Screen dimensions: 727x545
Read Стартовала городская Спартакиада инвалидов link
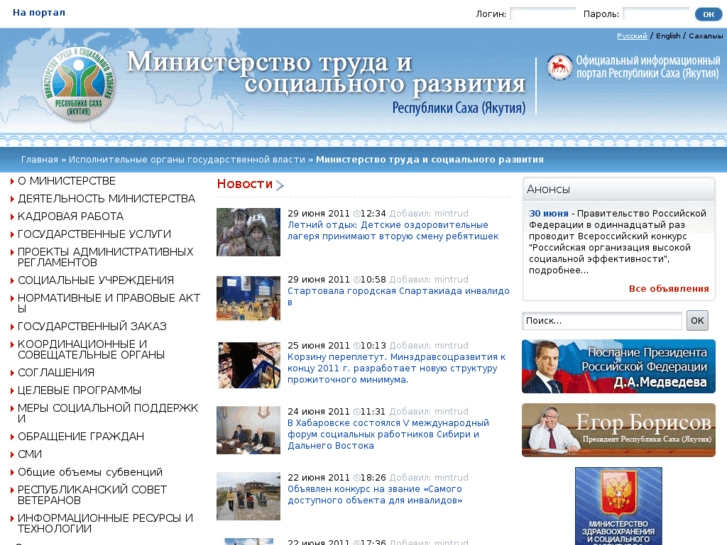[398, 296]
